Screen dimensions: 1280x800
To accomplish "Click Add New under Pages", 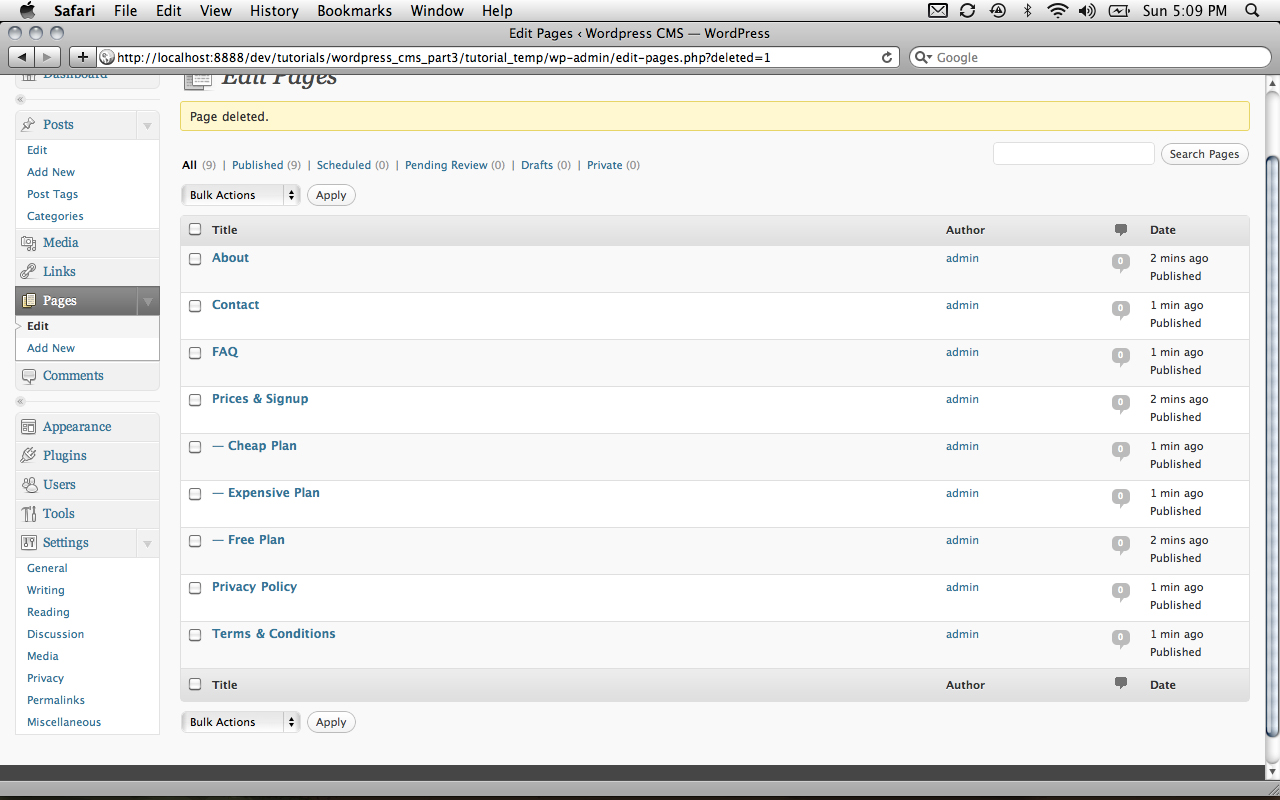I will 51,348.
